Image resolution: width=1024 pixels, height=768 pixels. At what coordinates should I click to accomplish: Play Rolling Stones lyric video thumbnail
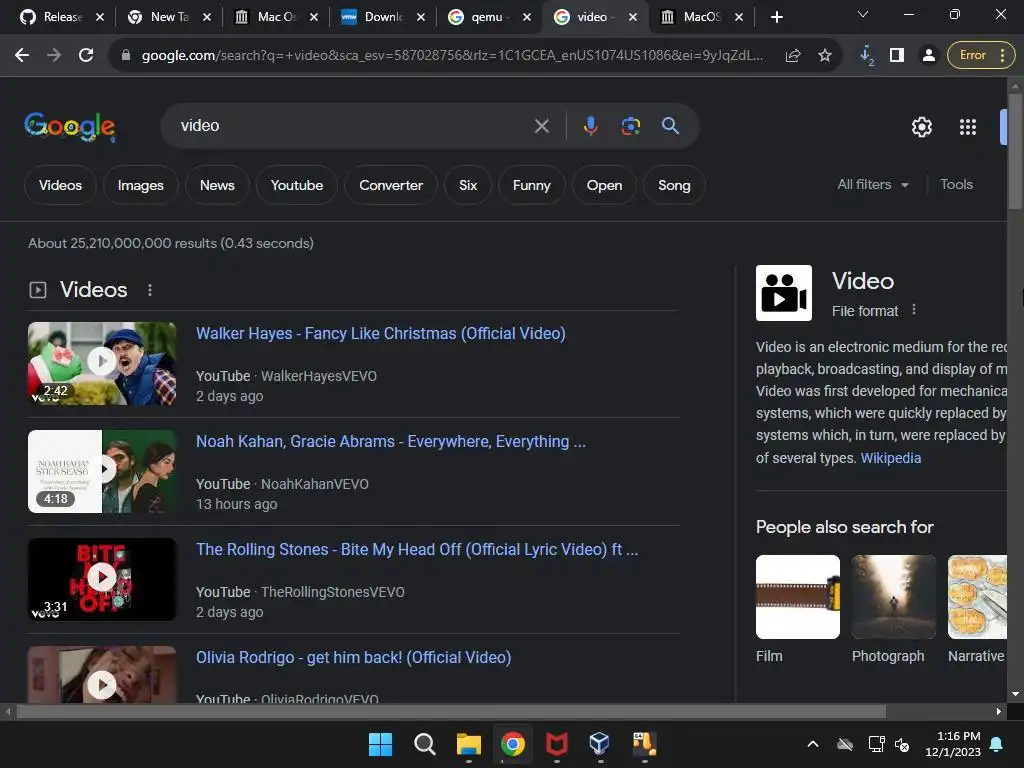pyautogui.click(x=102, y=579)
